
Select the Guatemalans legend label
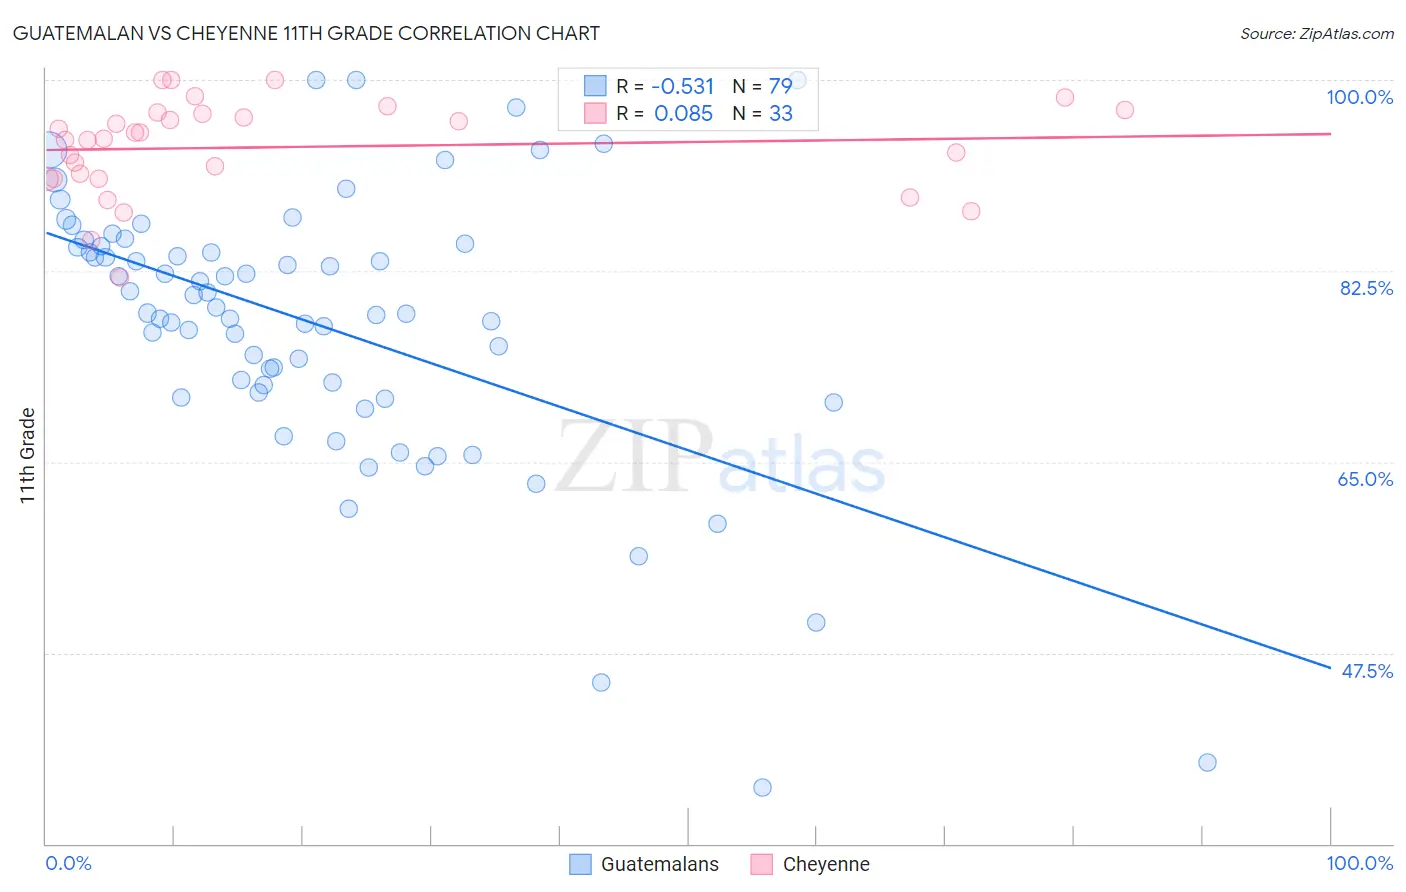tap(660, 865)
